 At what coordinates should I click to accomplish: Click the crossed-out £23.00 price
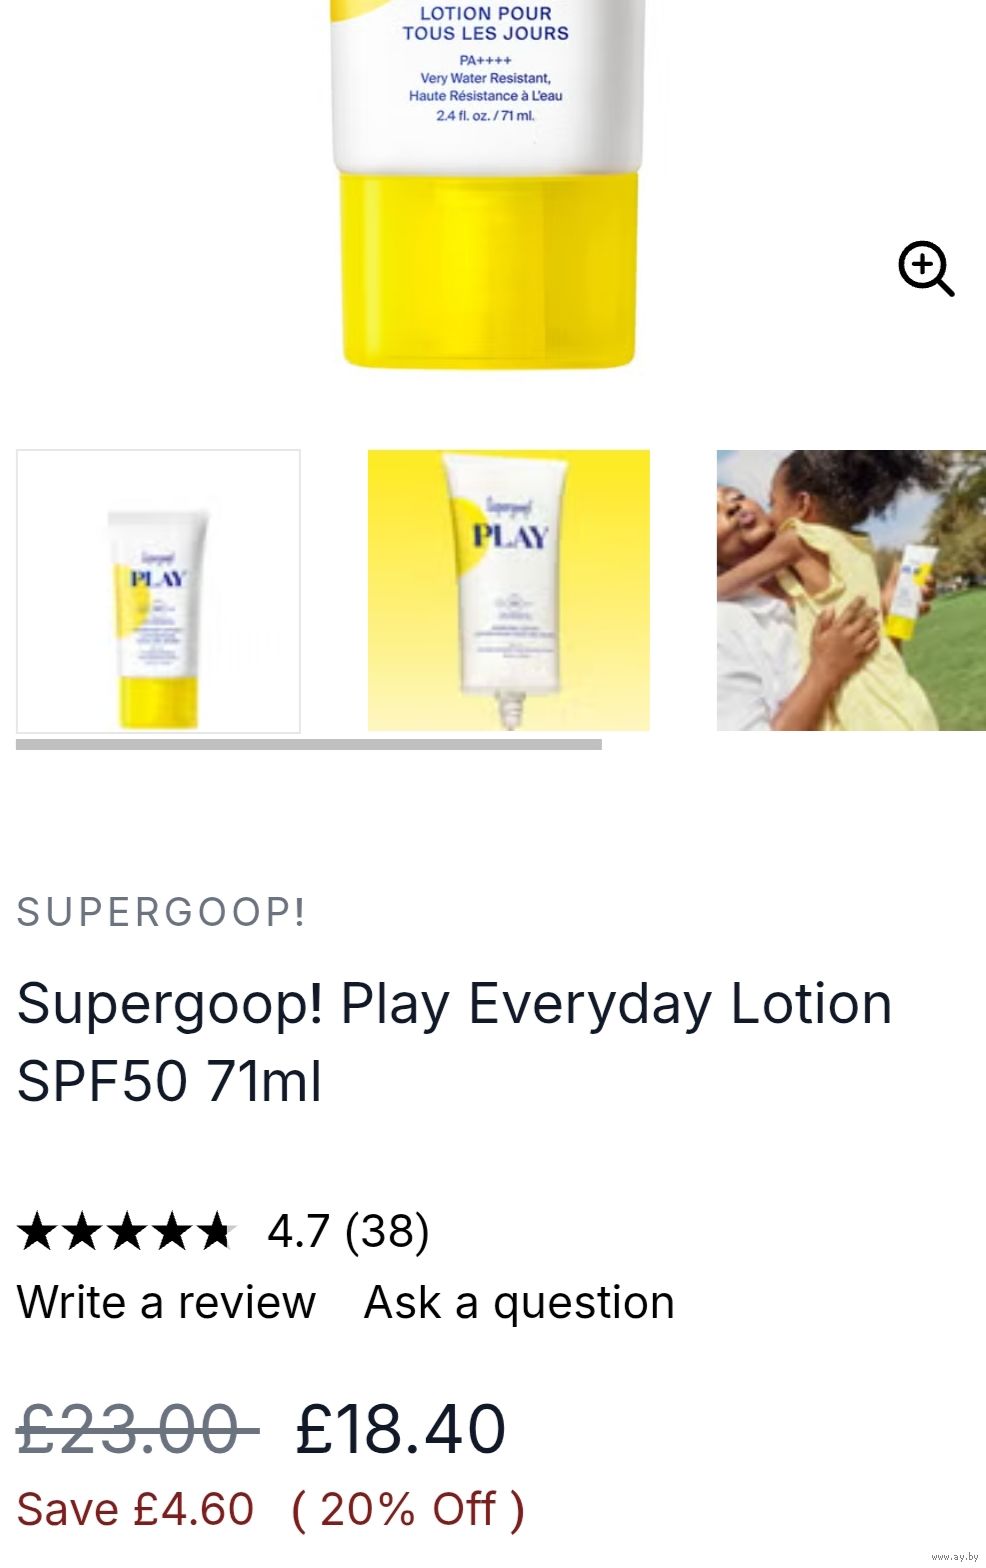(x=138, y=1428)
